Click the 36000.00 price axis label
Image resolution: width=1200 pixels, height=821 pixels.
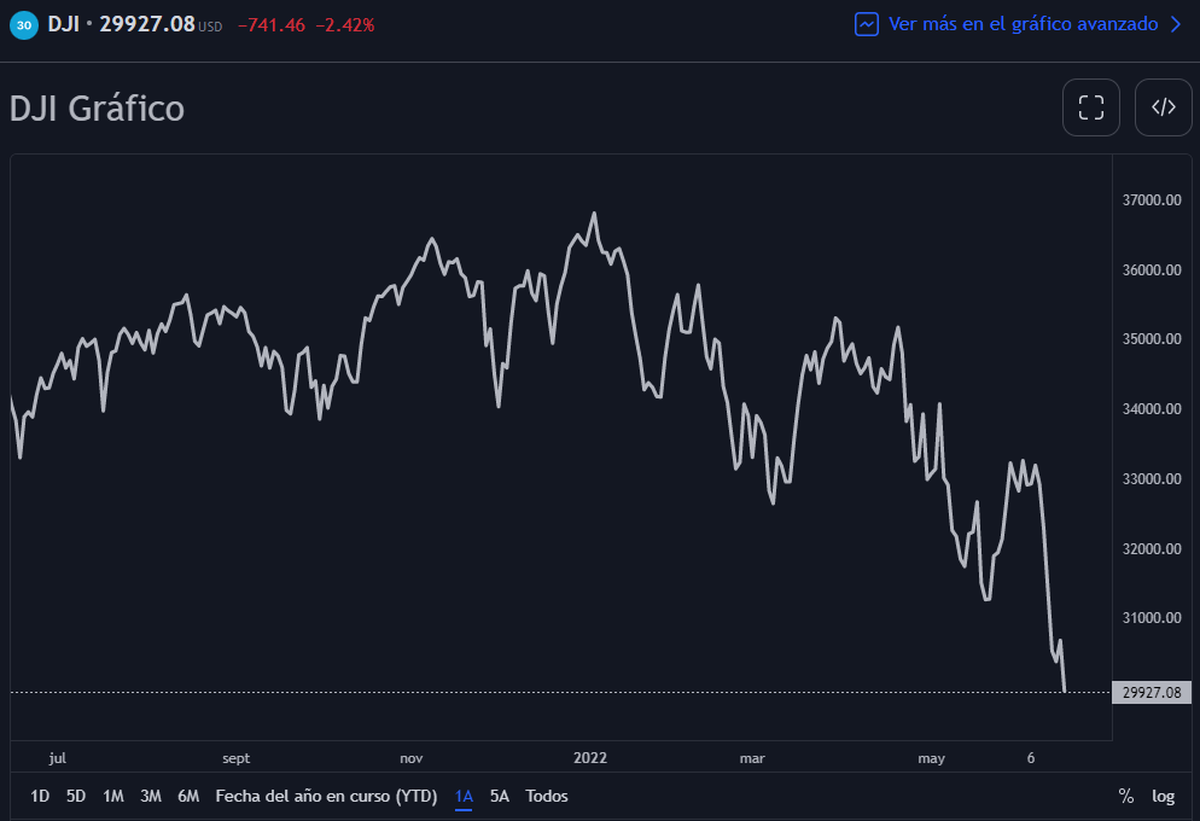[x=1152, y=270]
